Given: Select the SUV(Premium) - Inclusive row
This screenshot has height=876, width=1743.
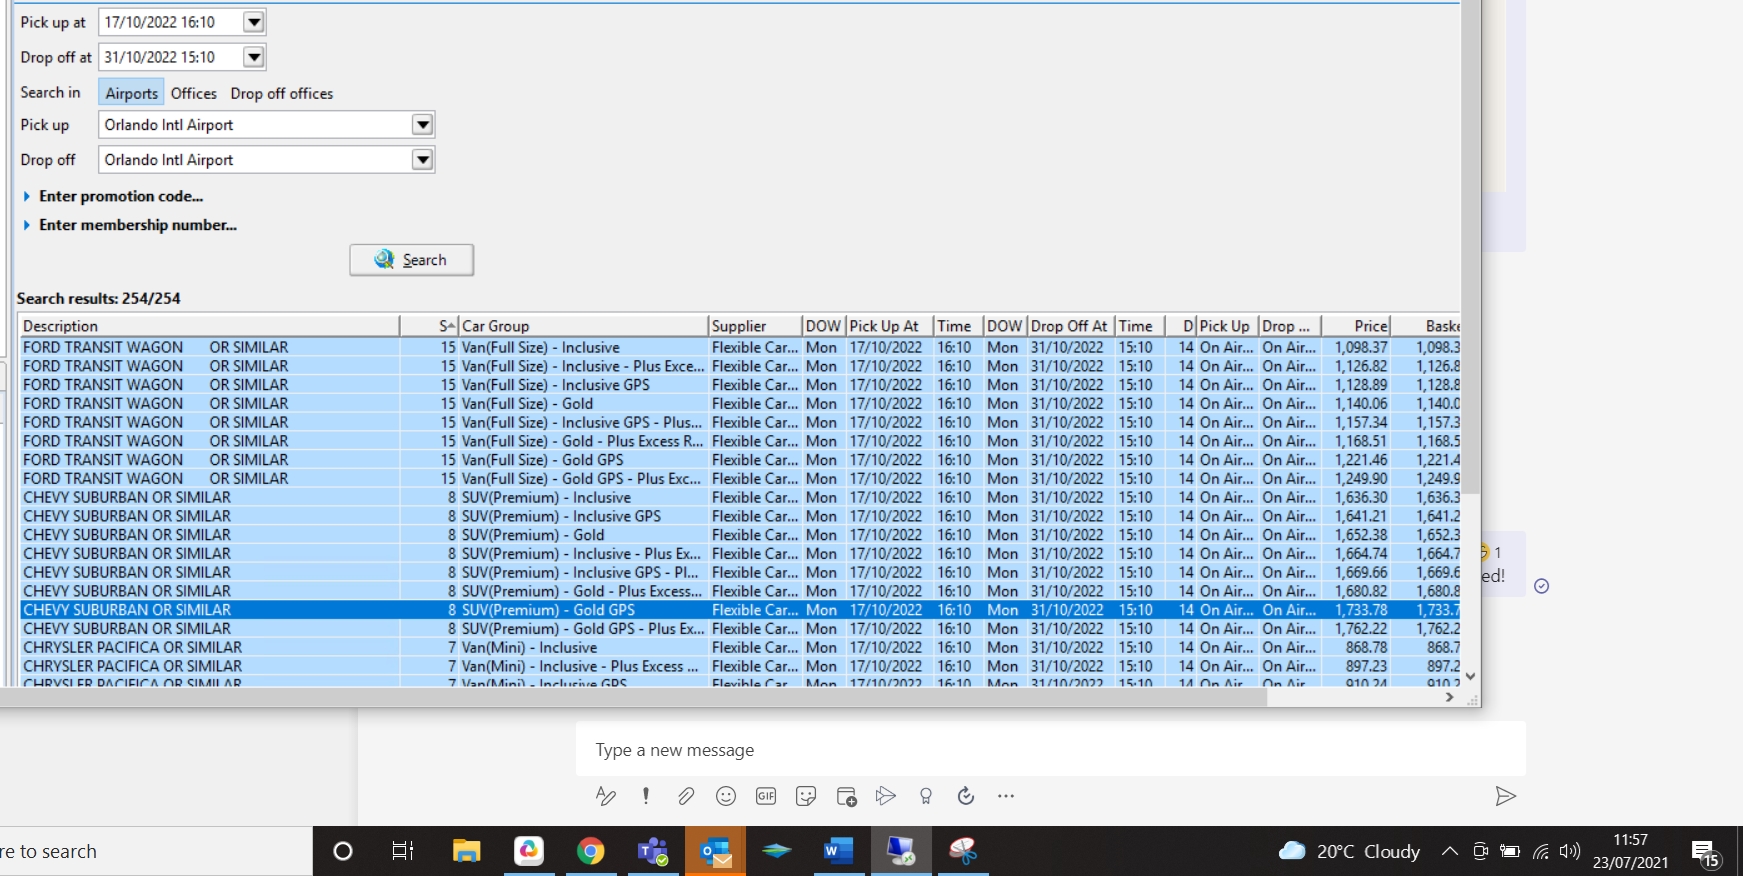Looking at the screenshot, I should coord(740,498).
